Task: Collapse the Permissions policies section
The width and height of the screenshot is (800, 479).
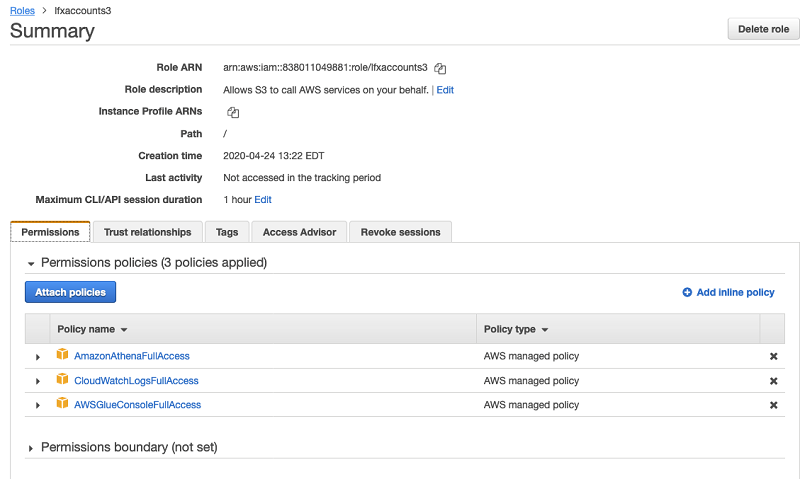Action: [x=31, y=263]
